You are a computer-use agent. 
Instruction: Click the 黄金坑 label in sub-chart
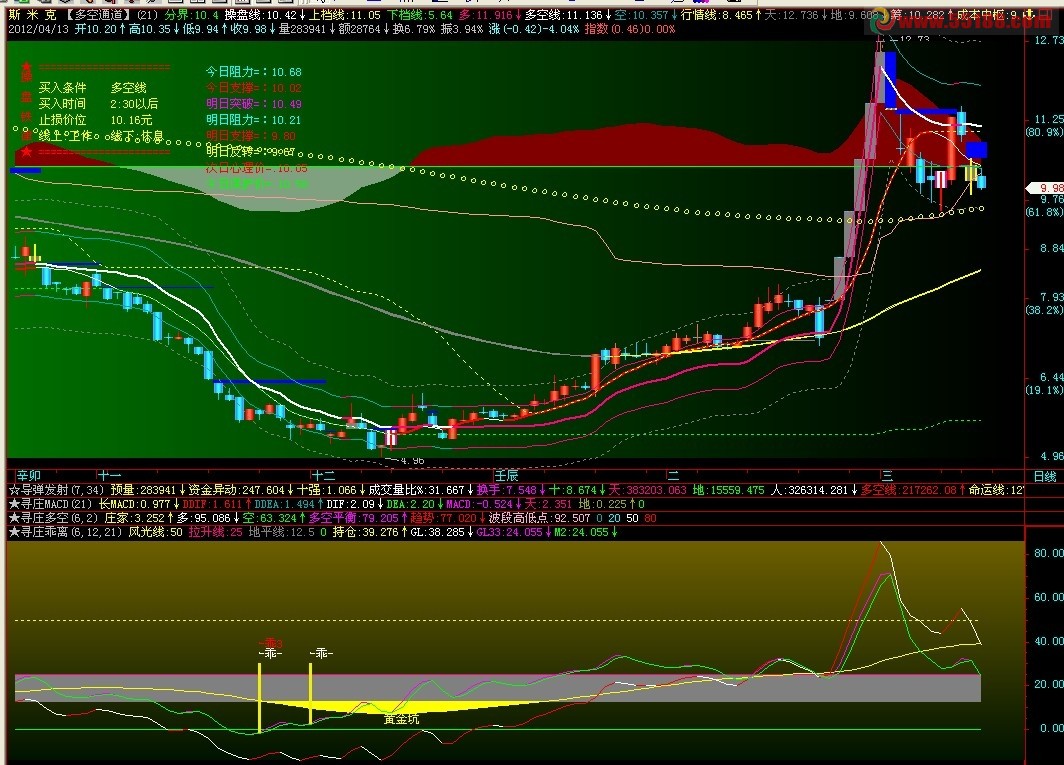(x=402, y=719)
